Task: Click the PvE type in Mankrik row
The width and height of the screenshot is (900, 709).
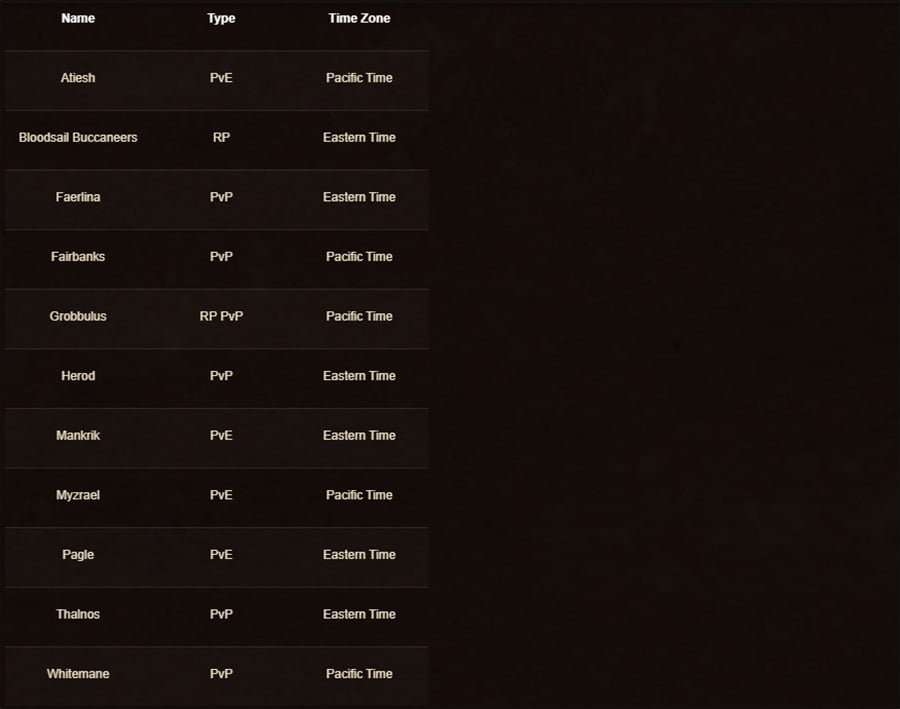Action: (x=221, y=436)
